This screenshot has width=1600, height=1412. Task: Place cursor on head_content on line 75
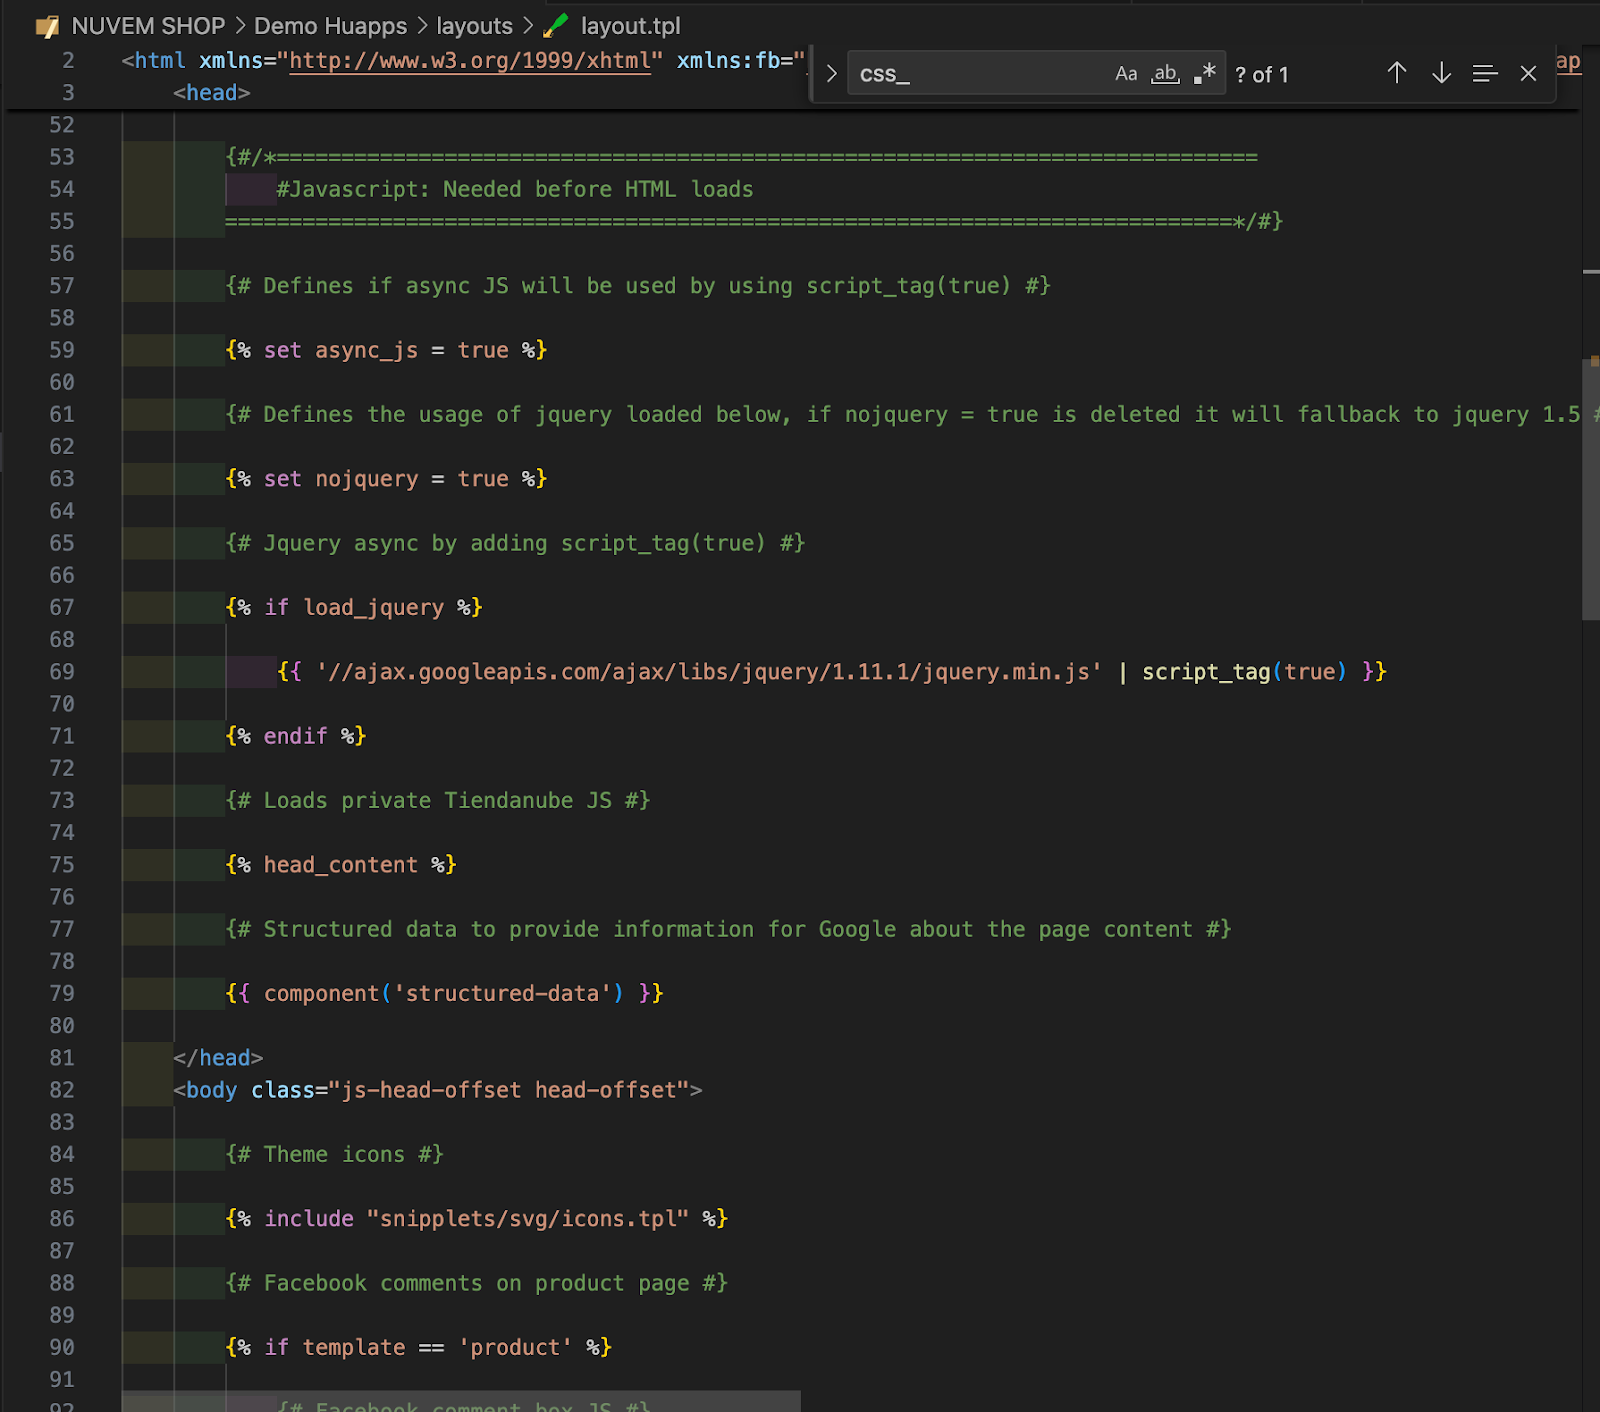click(x=340, y=865)
